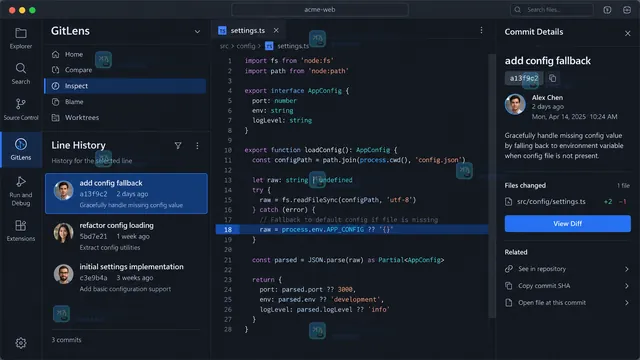Go to GitLens Home

pyautogui.click(x=125, y=54)
